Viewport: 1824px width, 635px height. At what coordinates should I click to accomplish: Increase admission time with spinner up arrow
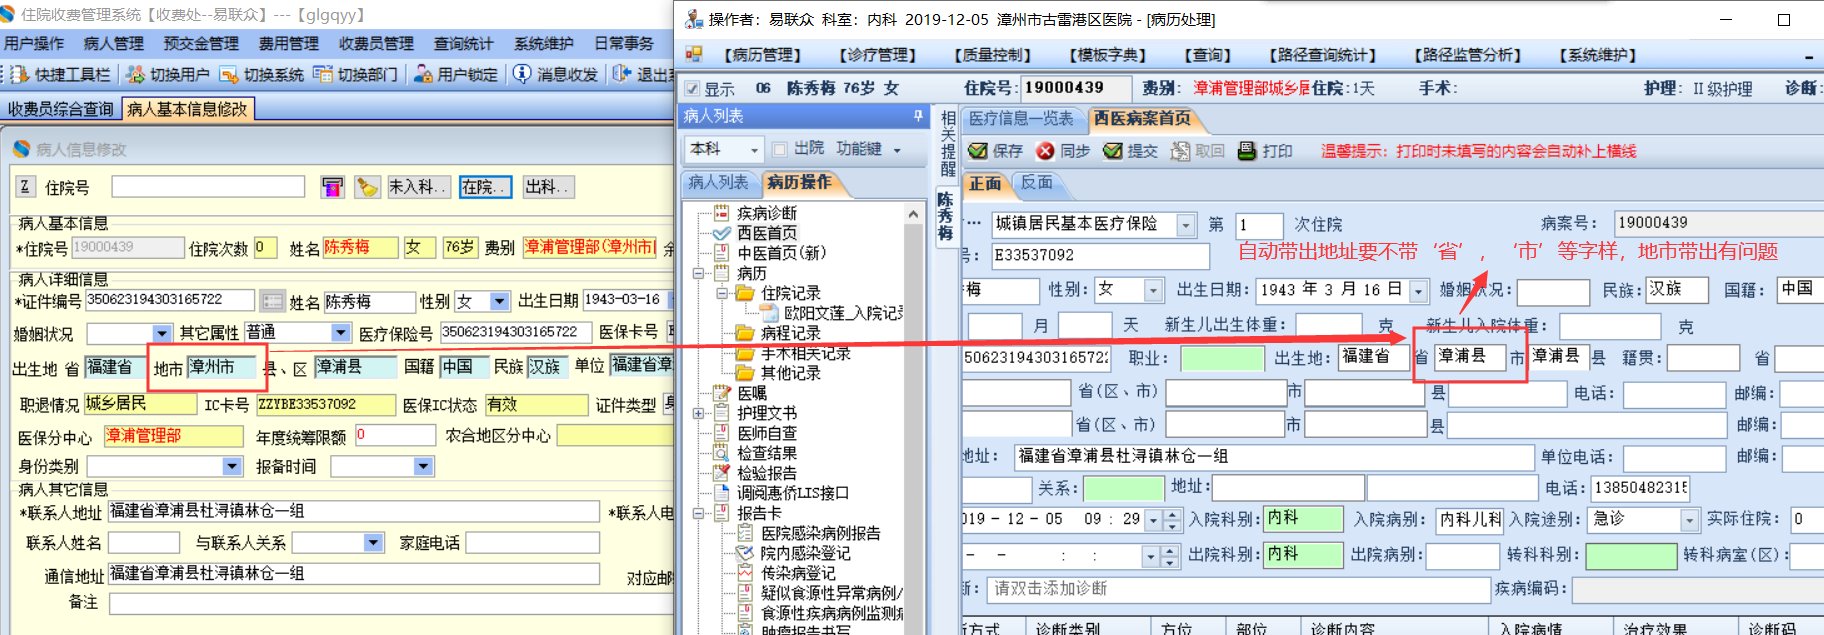[1170, 514]
